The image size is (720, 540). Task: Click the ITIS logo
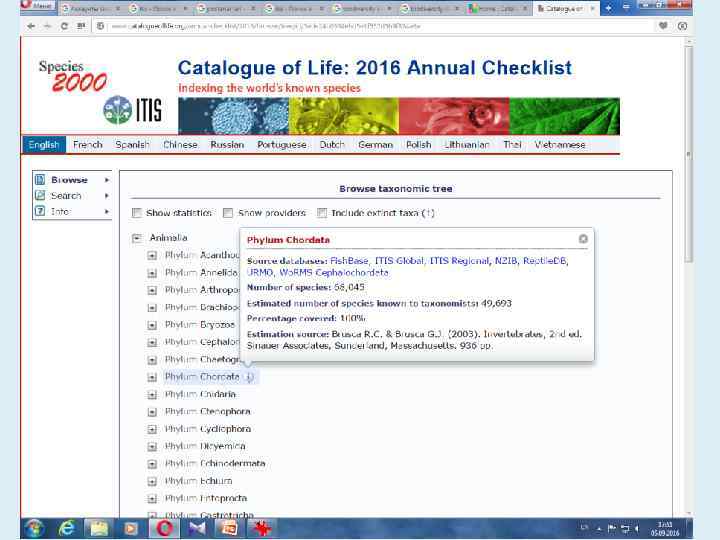pyautogui.click(x=133, y=110)
